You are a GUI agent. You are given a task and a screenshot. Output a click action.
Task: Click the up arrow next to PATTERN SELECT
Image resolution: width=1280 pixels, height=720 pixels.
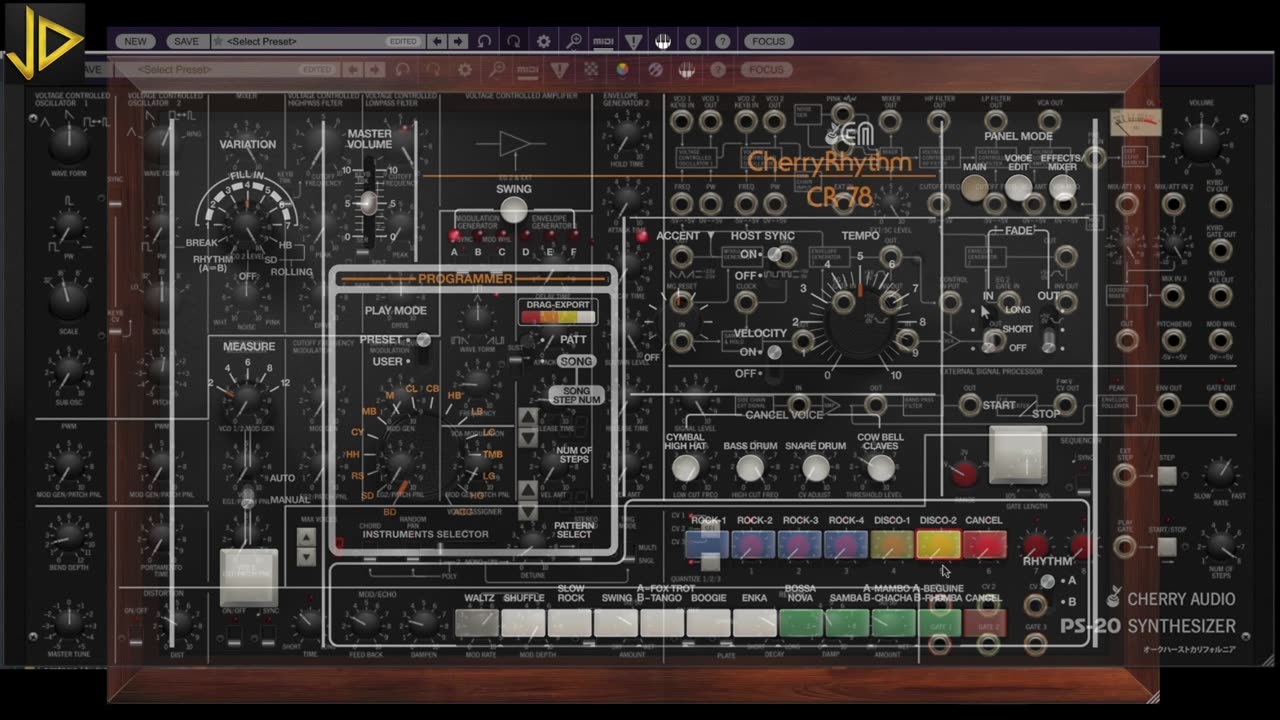tap(527, 489)
